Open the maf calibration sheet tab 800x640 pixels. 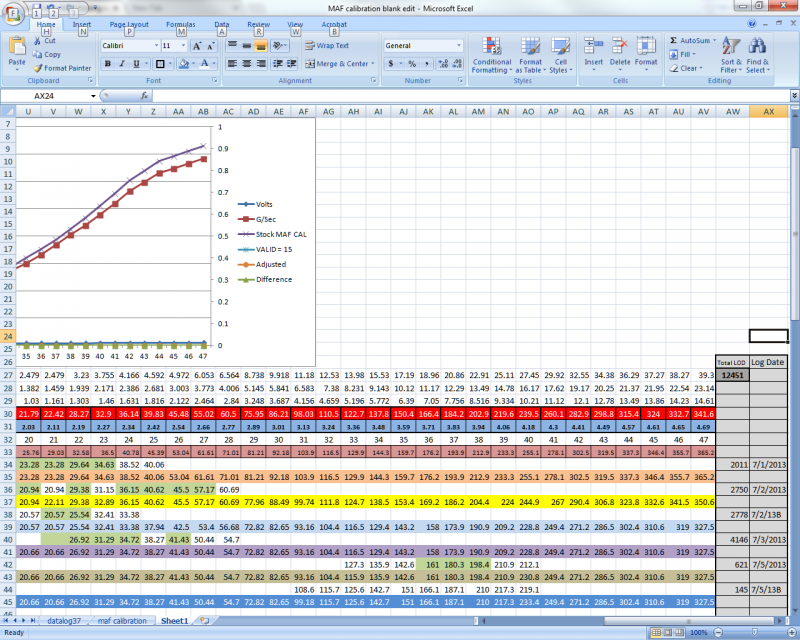[x=122, y=621]
